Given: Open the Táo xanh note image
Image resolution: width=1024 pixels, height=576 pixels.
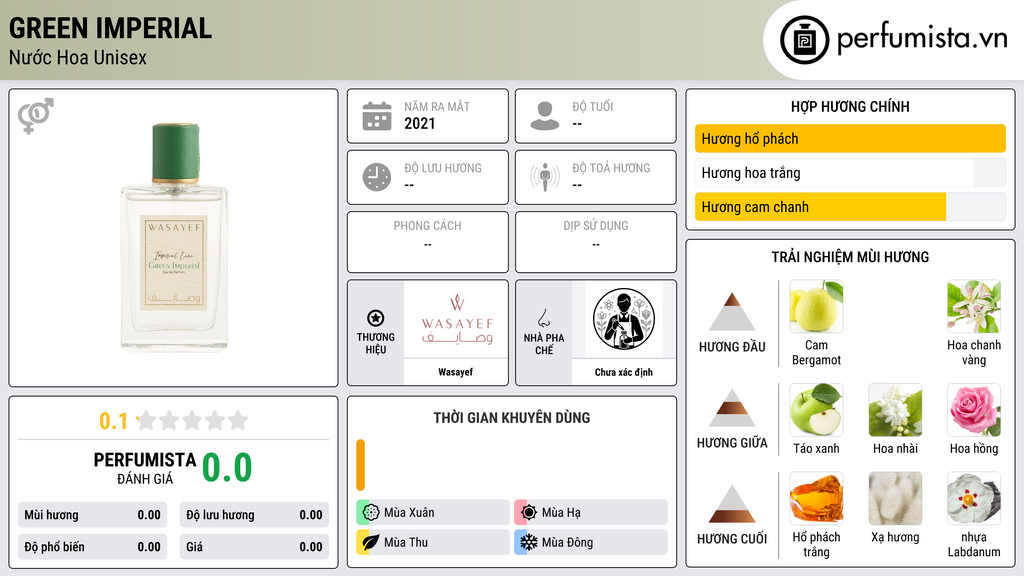Looking at the screenshot, I should point(816,409).
